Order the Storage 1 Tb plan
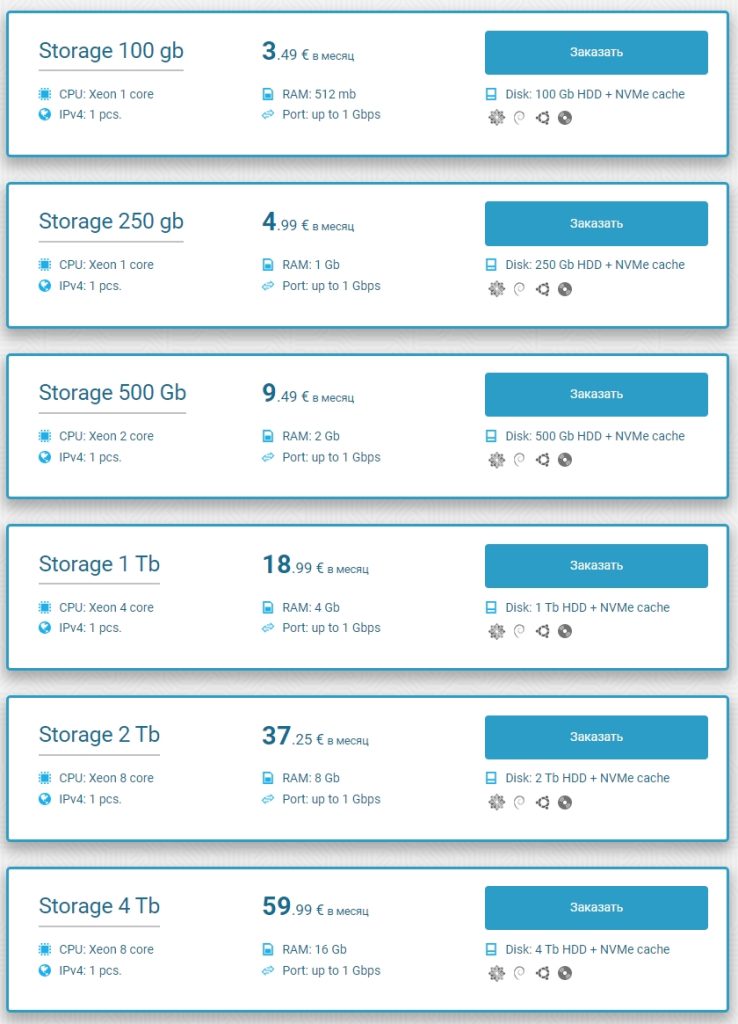 pos(596,566)
